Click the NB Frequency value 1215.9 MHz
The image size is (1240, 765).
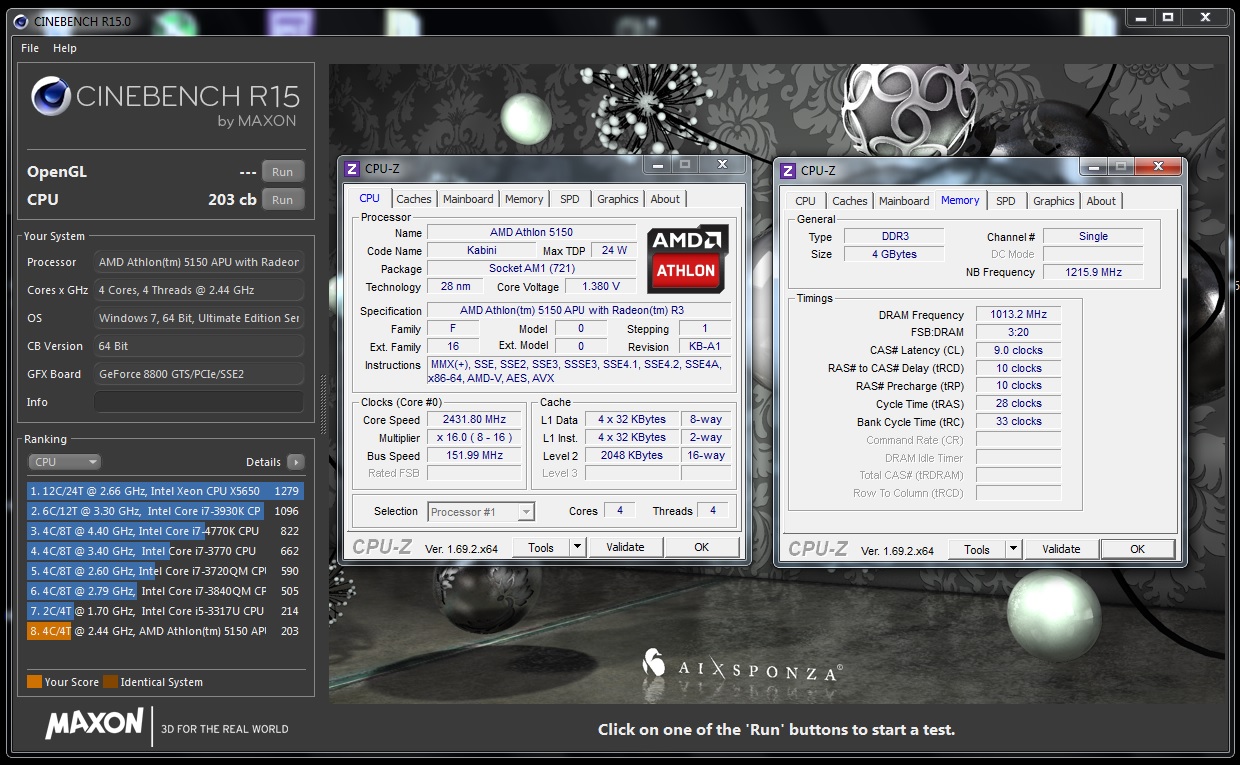[x=1093, y=272]
